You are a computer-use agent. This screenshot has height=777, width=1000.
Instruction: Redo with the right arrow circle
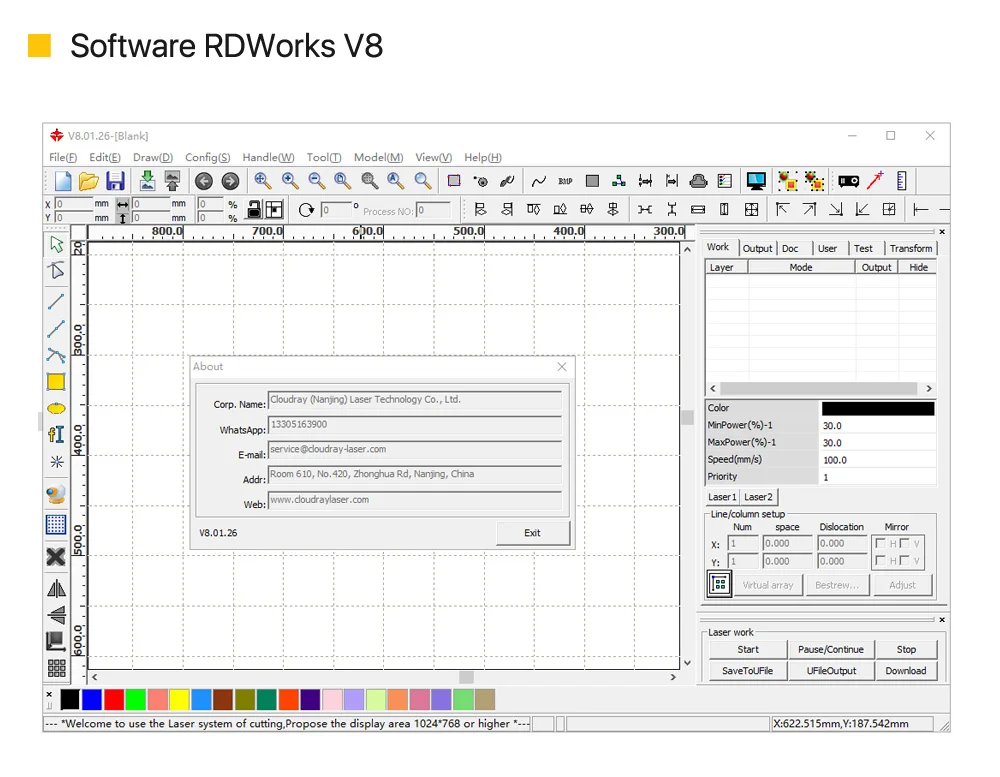click(230, 182)
